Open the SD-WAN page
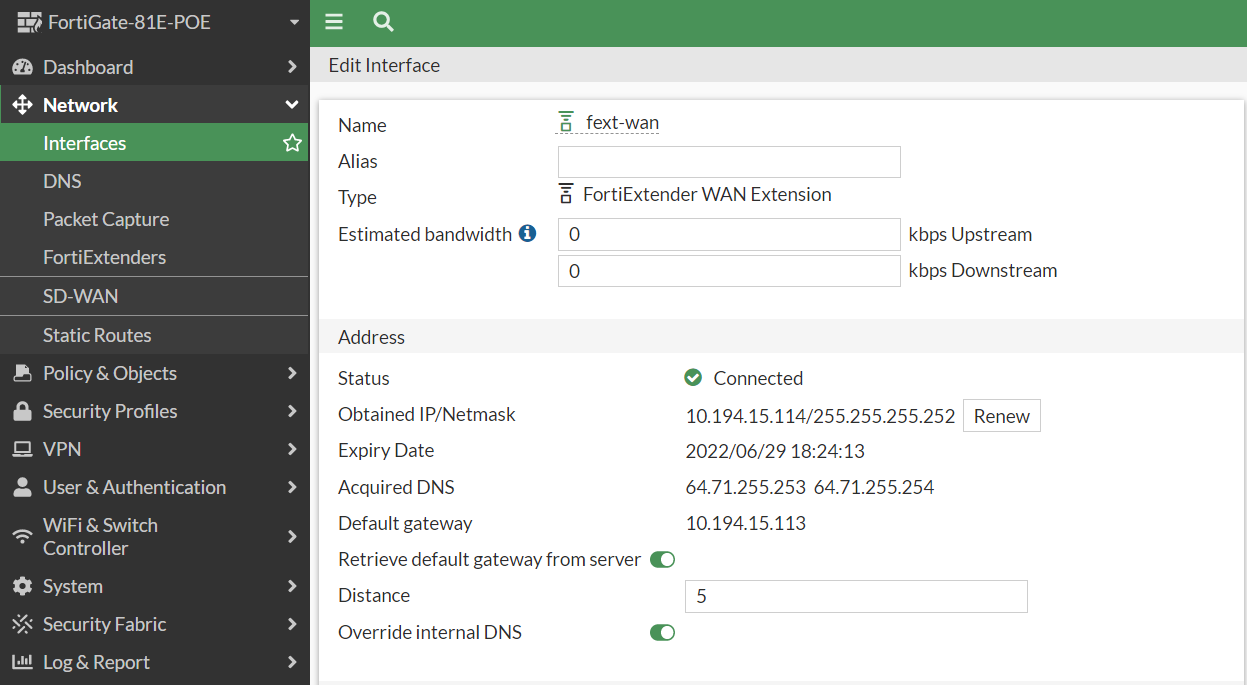1247x685 pixels. [x=80, y=296]
